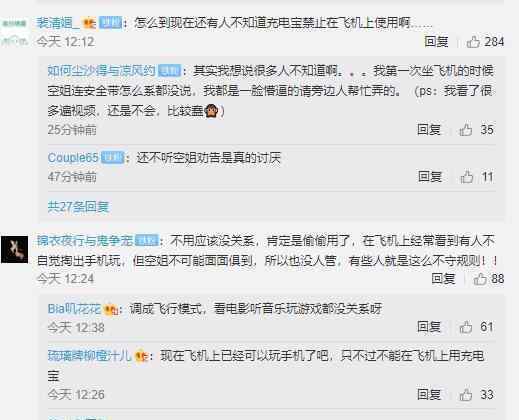Viewport: 519px width, 420px height.
Task: Like the comment with 88 likes
Action: pyautogui.click(x=480, y=279)
